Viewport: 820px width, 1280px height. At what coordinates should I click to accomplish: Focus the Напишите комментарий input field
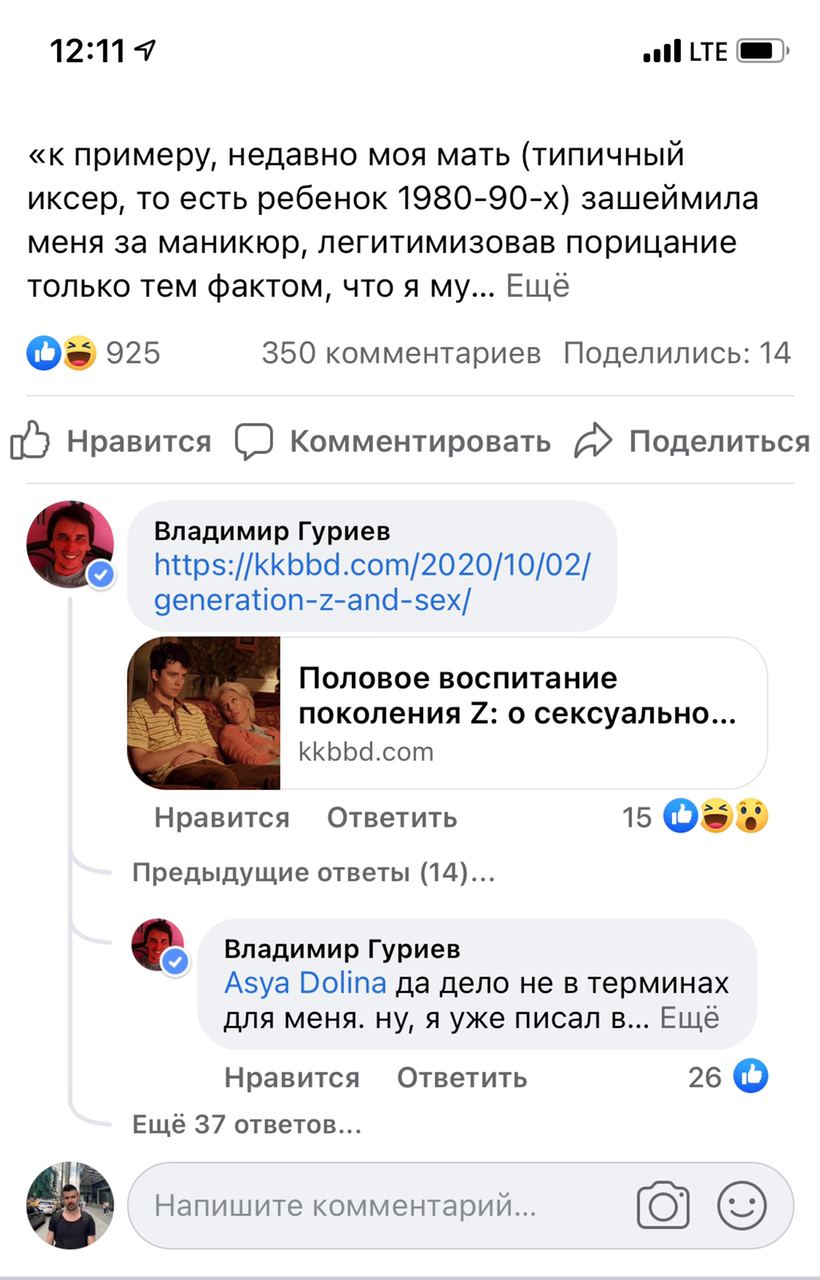coord(380,1205)
